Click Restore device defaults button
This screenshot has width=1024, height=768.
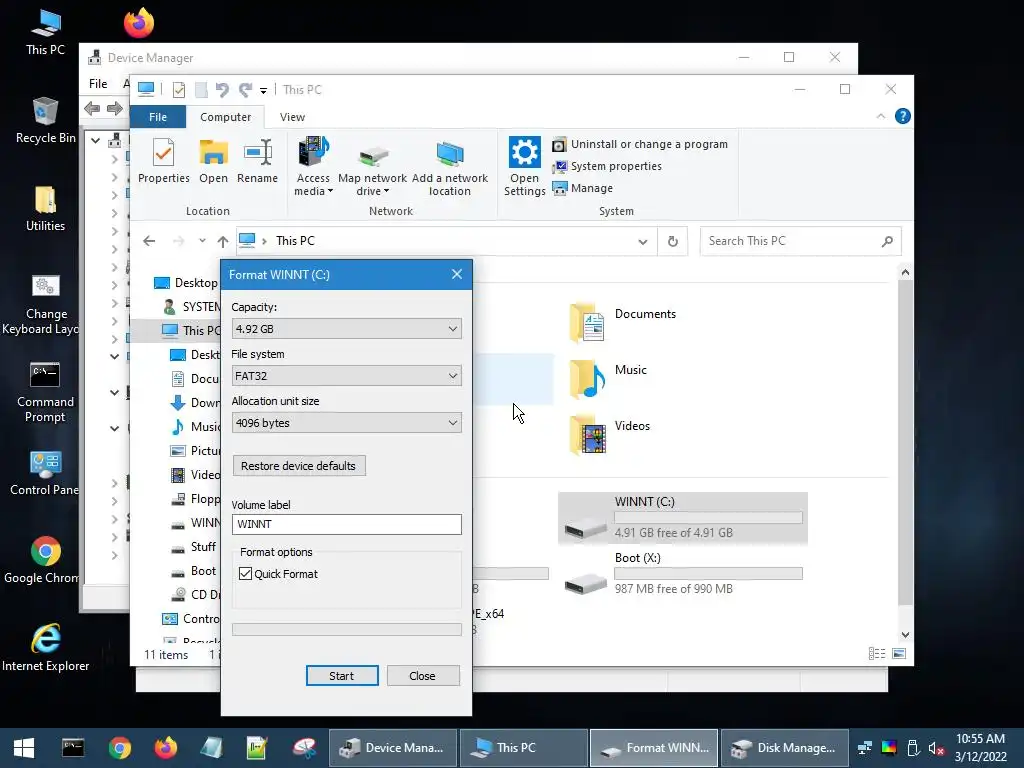tap(299, 466)
